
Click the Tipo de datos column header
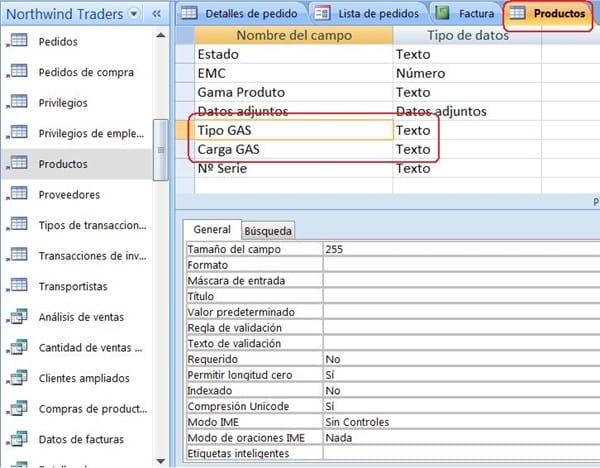coord(467,35)
